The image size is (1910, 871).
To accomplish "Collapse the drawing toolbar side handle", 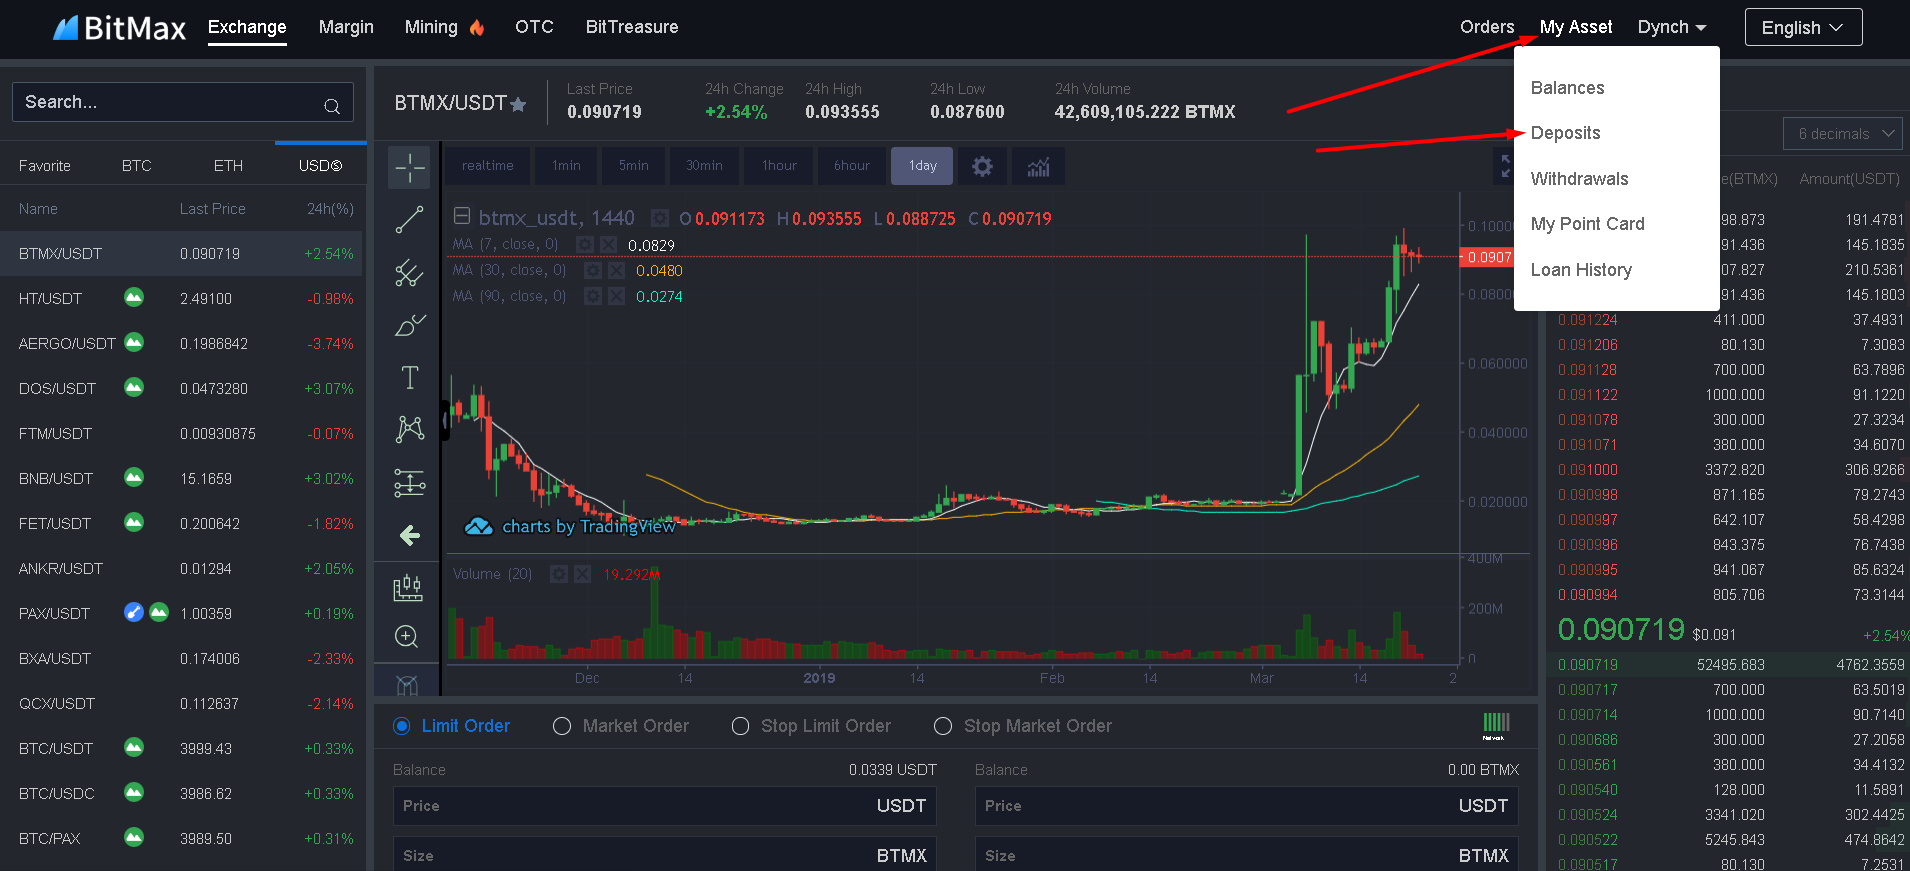I will (445, 420).
